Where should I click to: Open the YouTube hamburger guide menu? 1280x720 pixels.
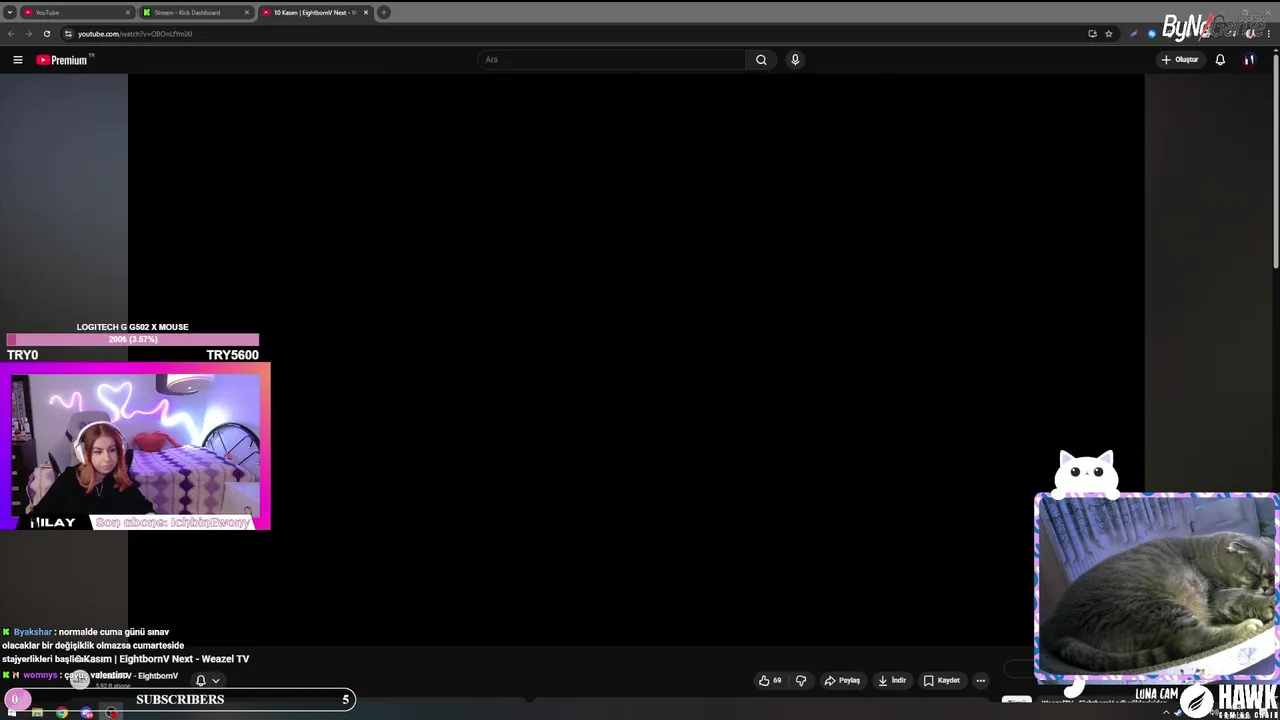[x=17, y=60]
